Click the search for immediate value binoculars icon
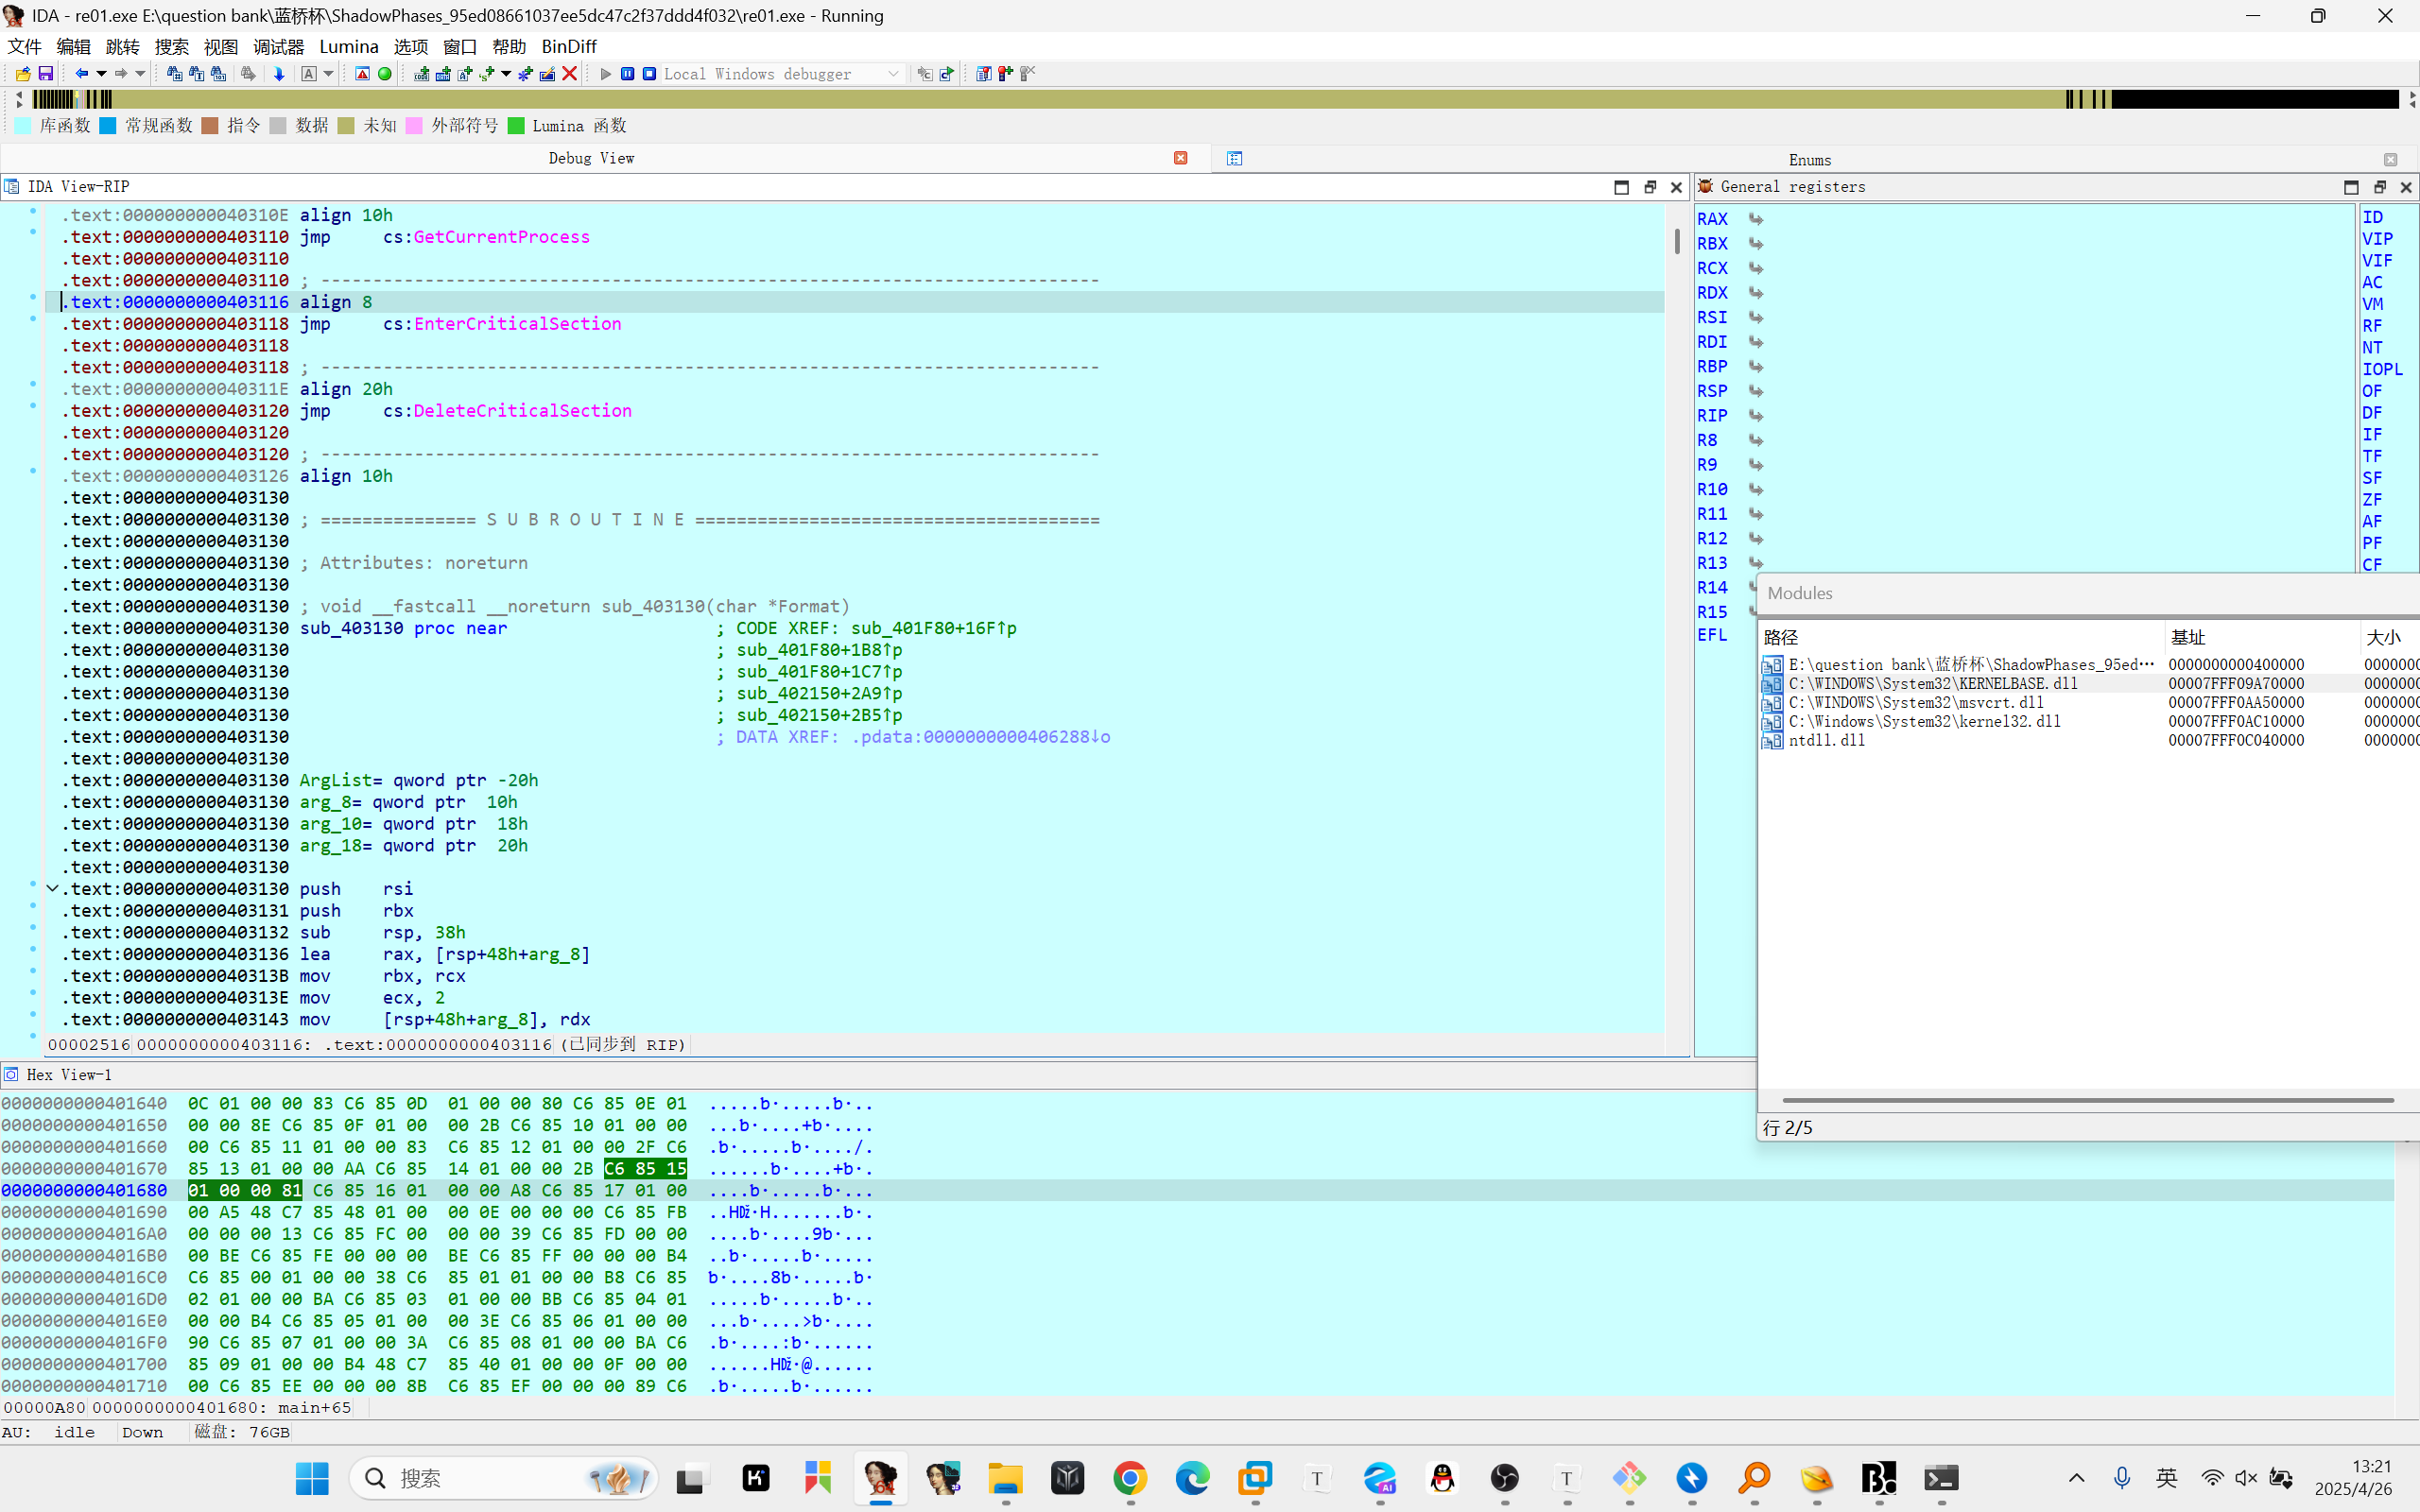The height and width of the screenshot is (1512, 2420). [174, 74]
